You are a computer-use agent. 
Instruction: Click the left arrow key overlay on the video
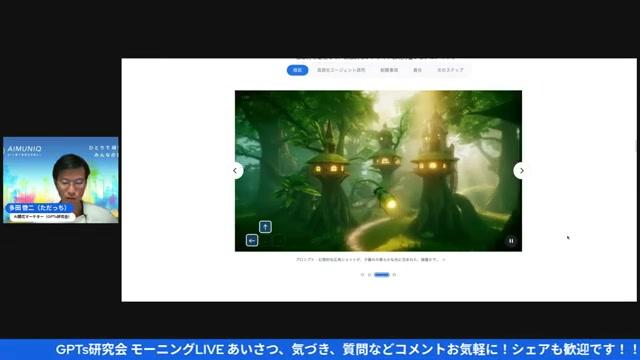tap(252, 240)
